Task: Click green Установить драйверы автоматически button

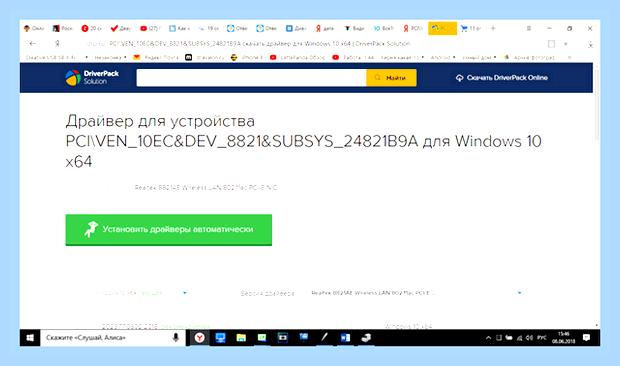Action: [169, 230]
